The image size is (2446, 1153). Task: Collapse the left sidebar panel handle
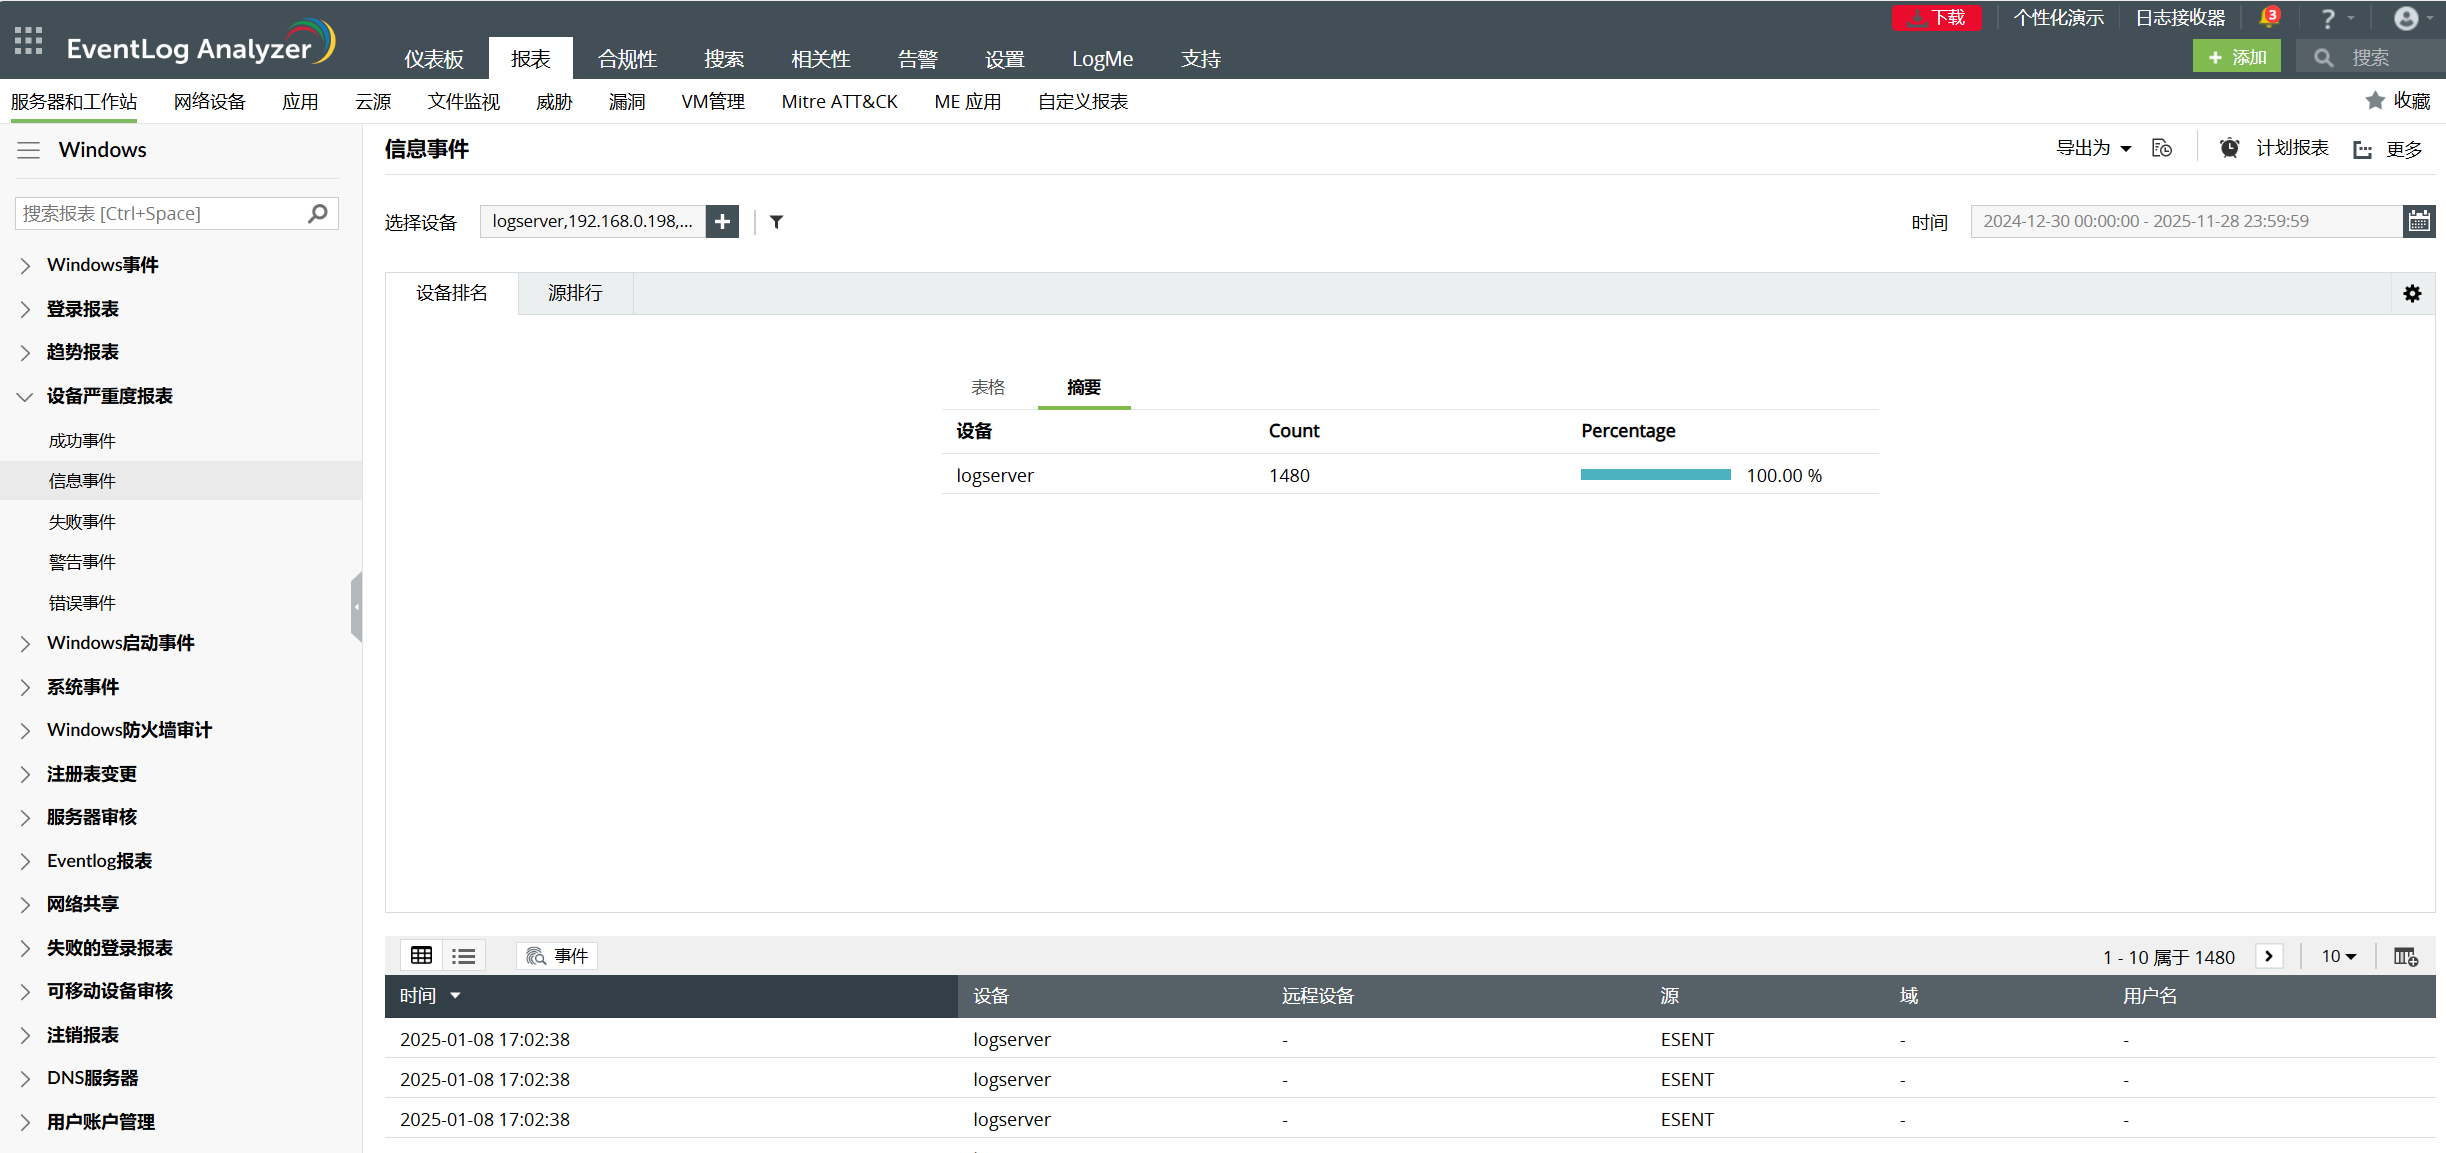(x=356, y=606)
